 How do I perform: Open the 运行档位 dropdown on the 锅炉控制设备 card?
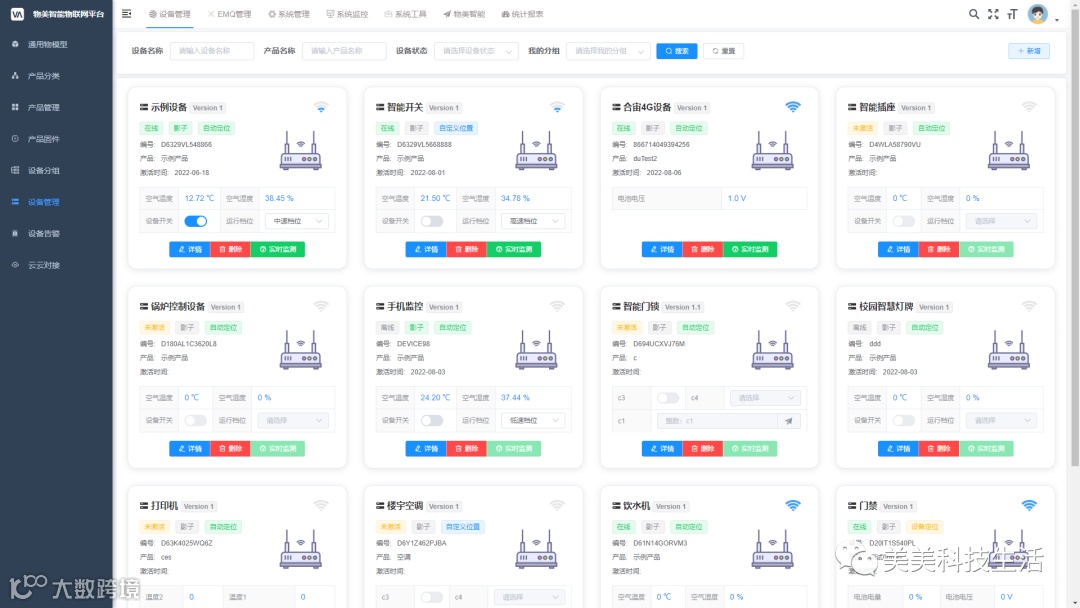(293, 420)
